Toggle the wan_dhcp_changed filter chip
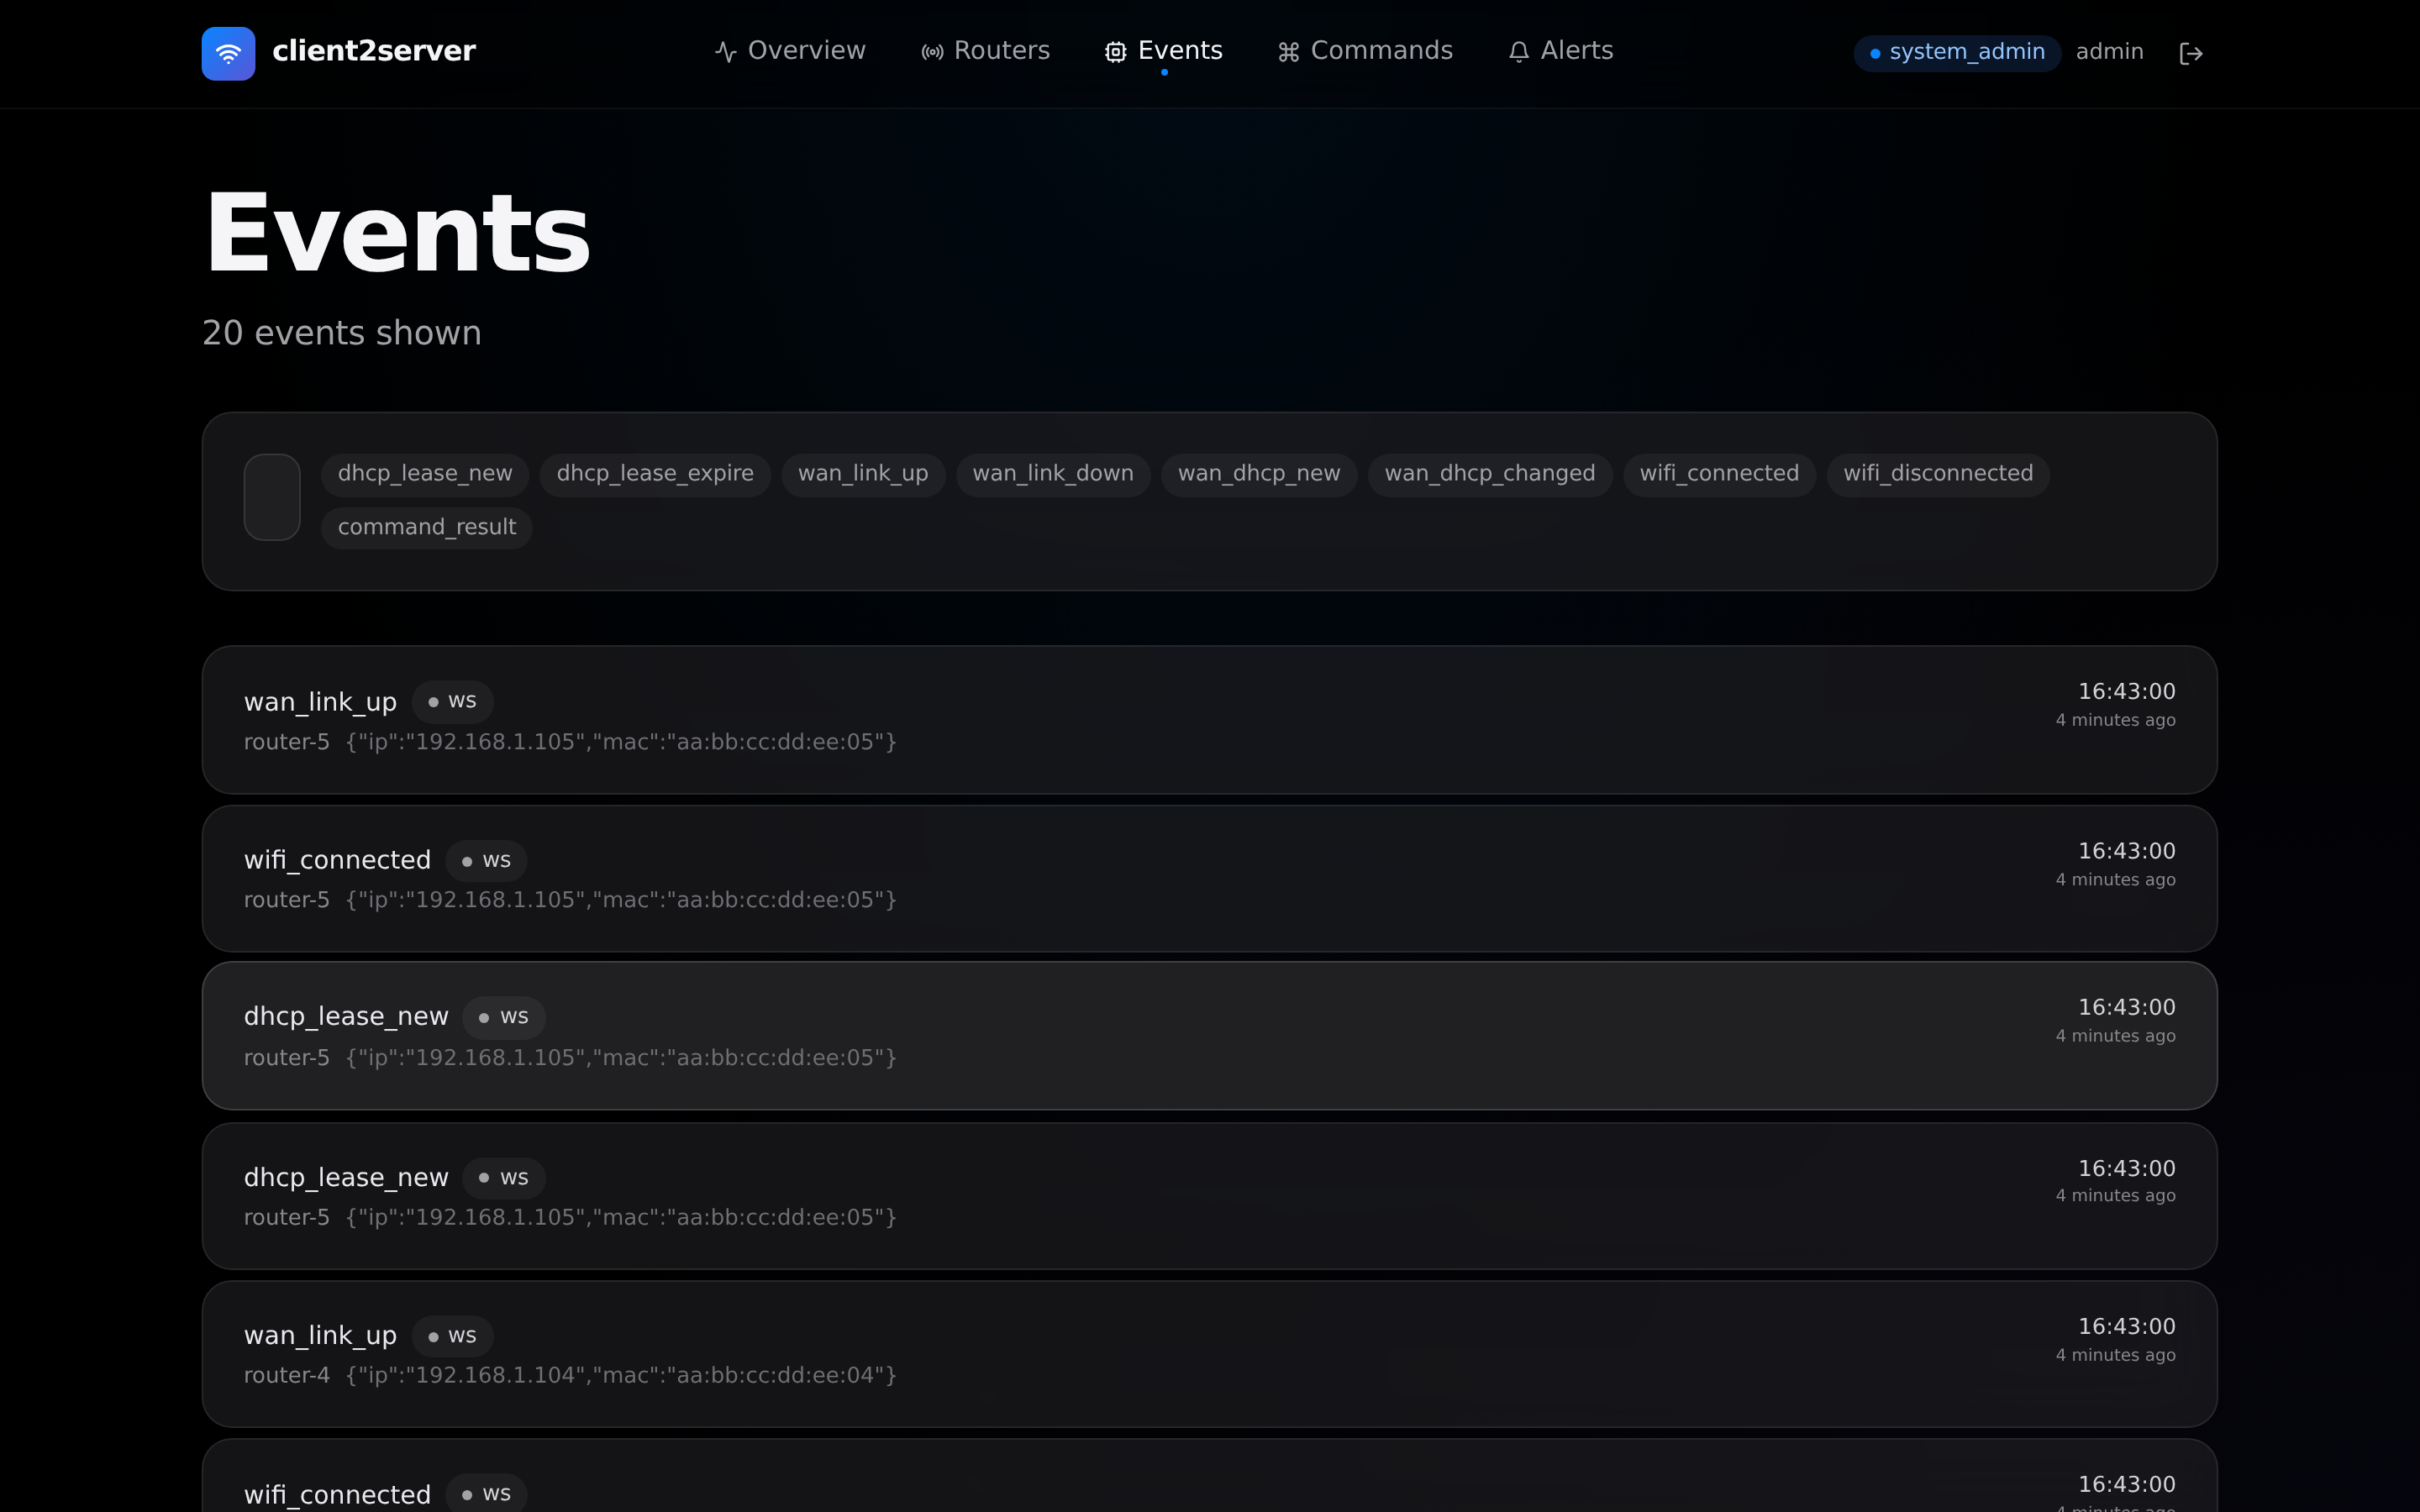Viewport: 2420px width, 1512px height. (1490, 474)
